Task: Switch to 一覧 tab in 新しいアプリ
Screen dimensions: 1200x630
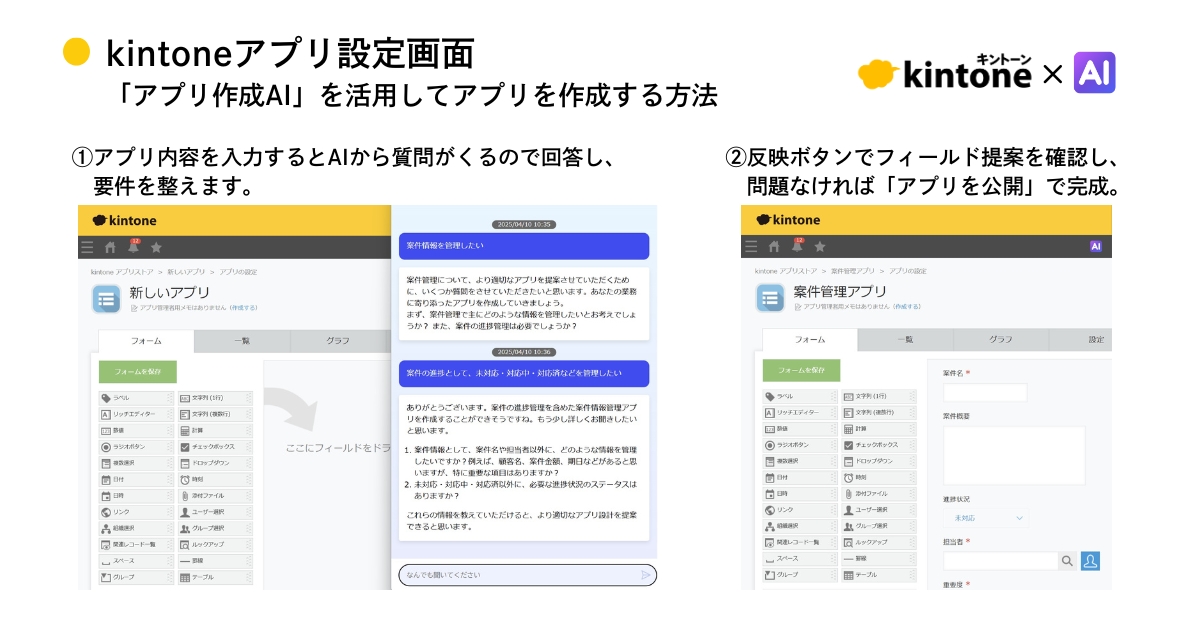Action: tap(242, 340)
